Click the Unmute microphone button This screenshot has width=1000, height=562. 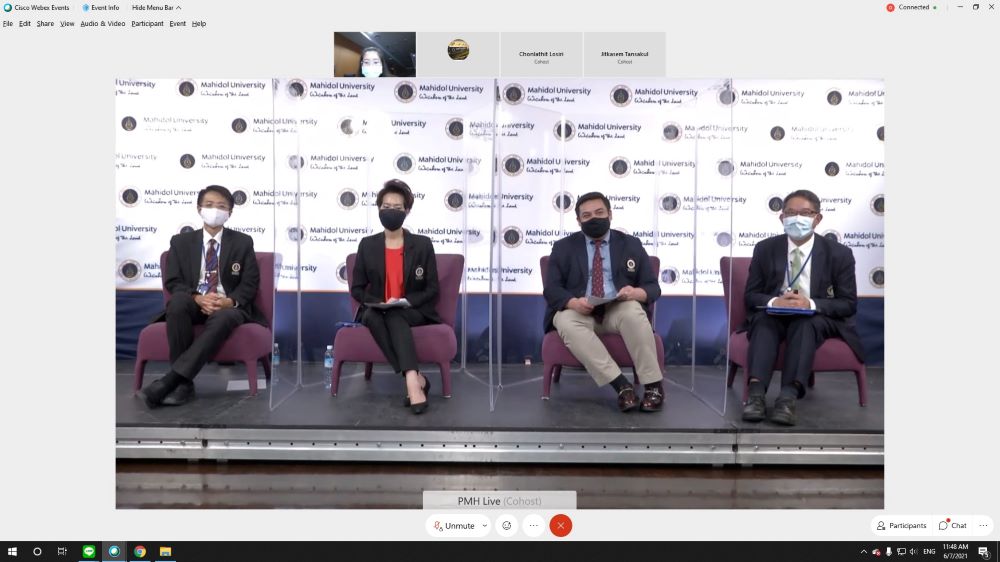[x=454, y=526]
